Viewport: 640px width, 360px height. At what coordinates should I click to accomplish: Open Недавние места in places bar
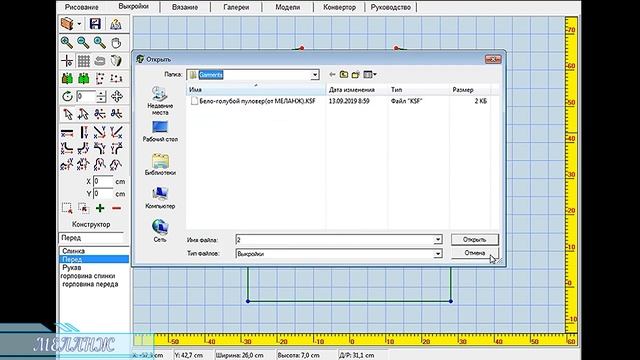(160, 100)
